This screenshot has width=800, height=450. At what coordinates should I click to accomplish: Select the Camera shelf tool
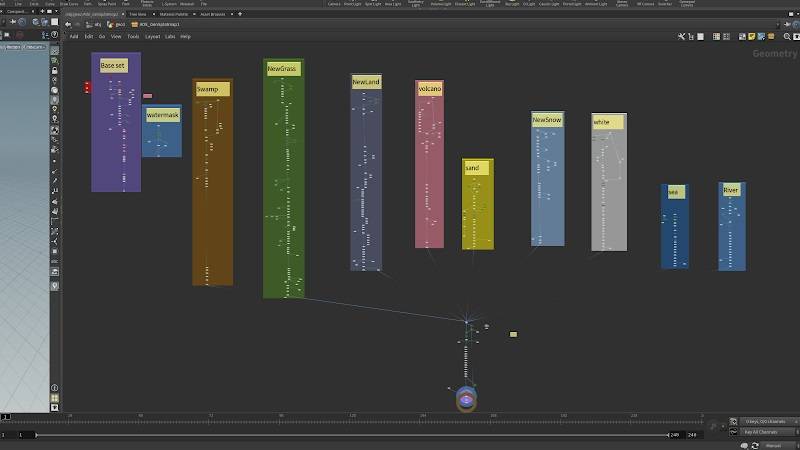[336, 4]
